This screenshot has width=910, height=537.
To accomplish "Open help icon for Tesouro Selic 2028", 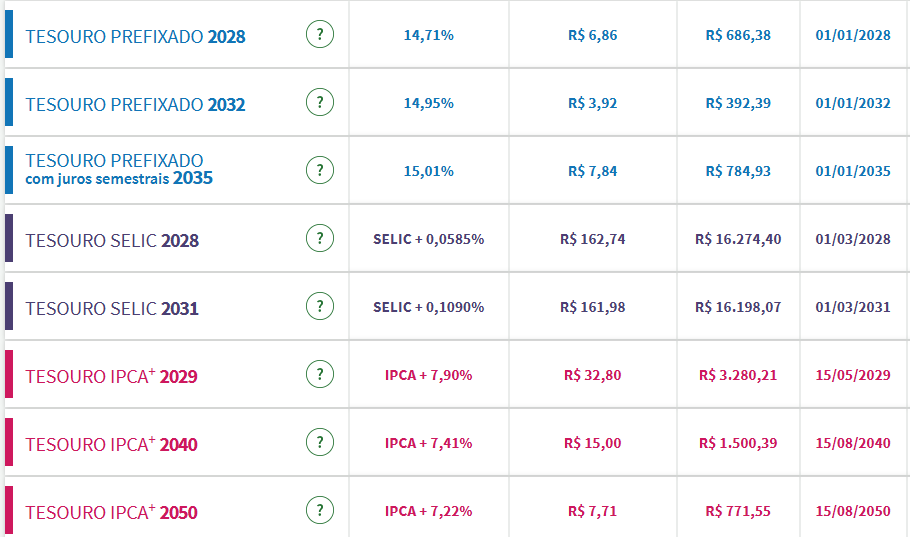I will point(320,238).
